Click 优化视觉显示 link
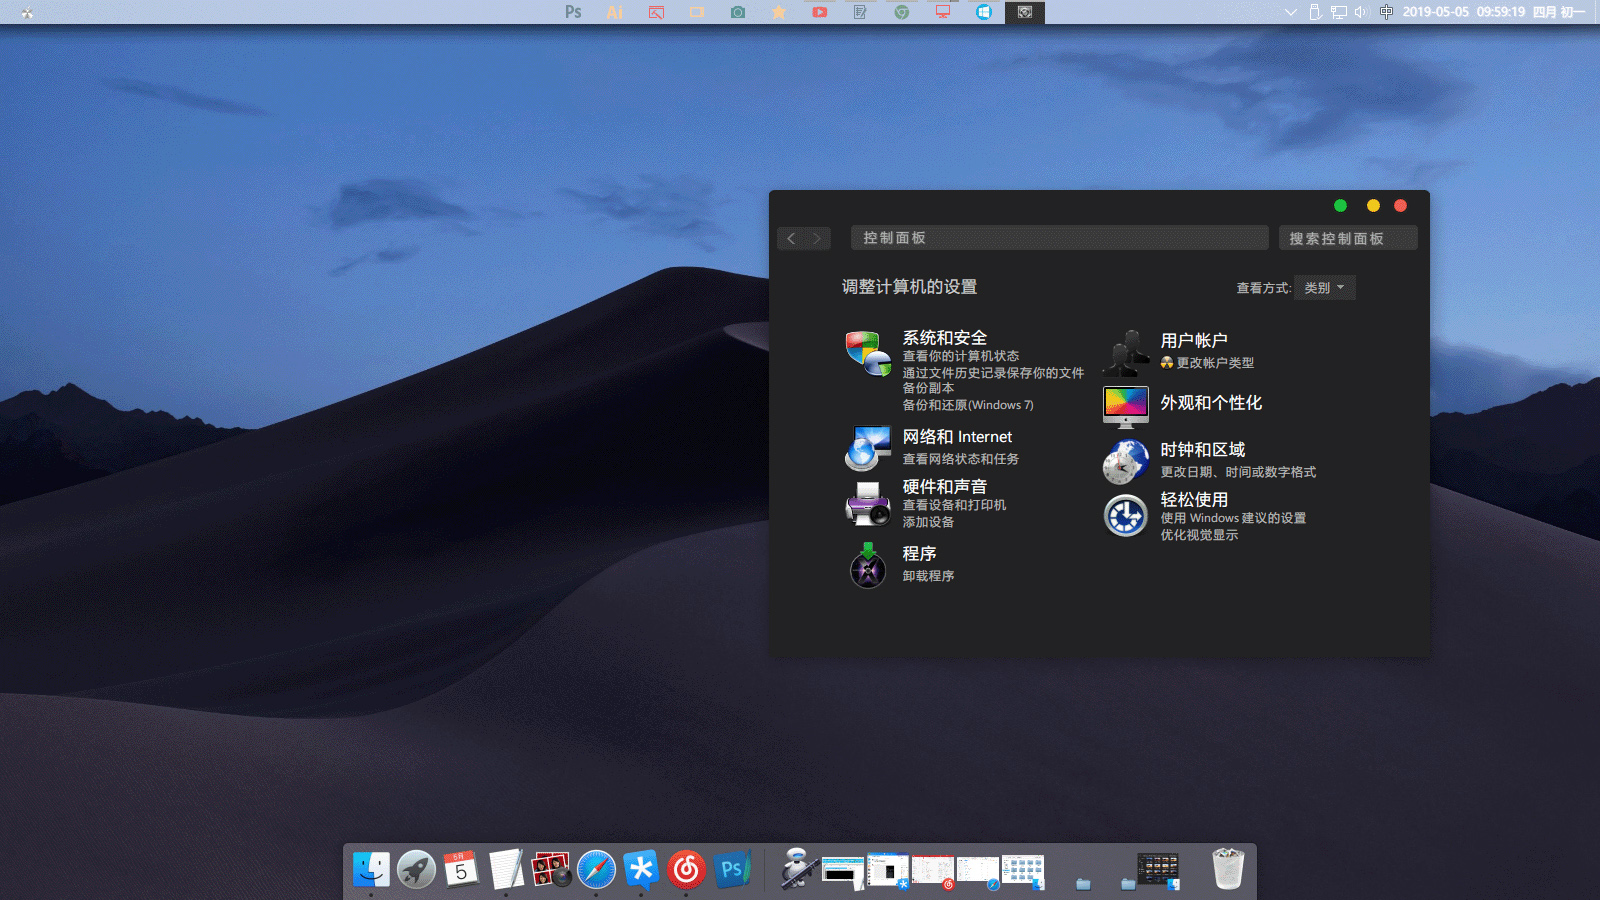 1199,535
